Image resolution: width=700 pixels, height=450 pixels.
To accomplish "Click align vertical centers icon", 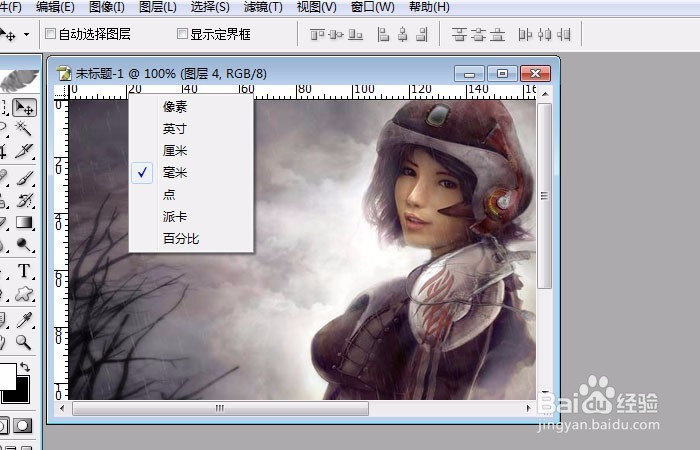I will [336, 34].
